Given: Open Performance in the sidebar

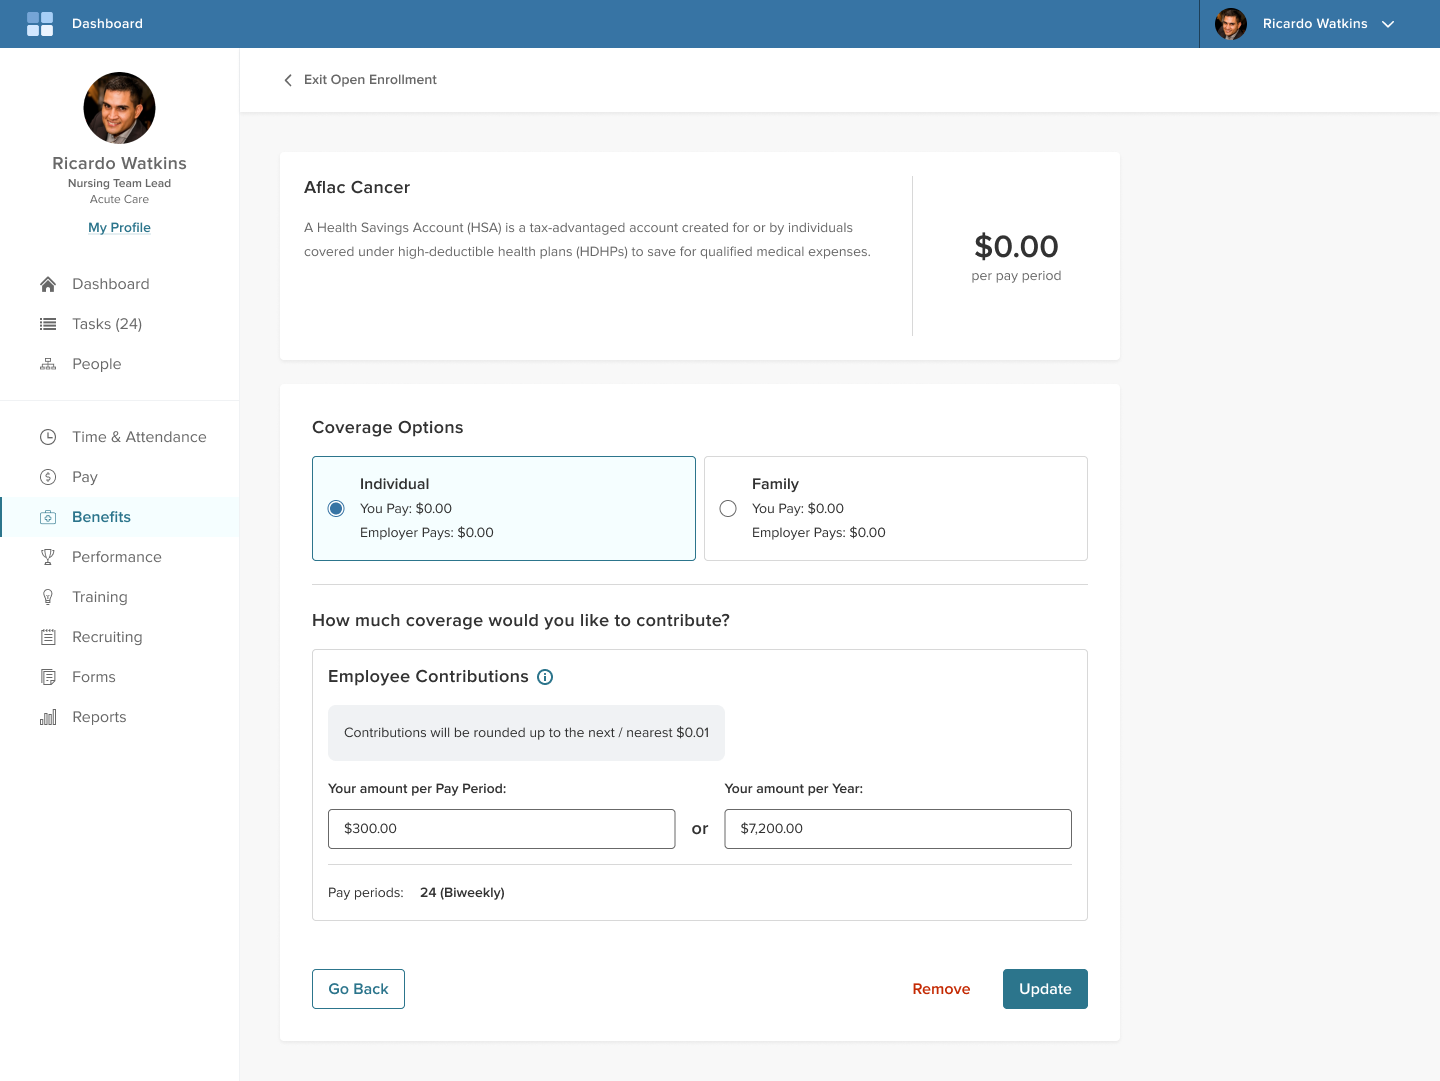Looking at the screenshot, I should [x=119, y=557].
